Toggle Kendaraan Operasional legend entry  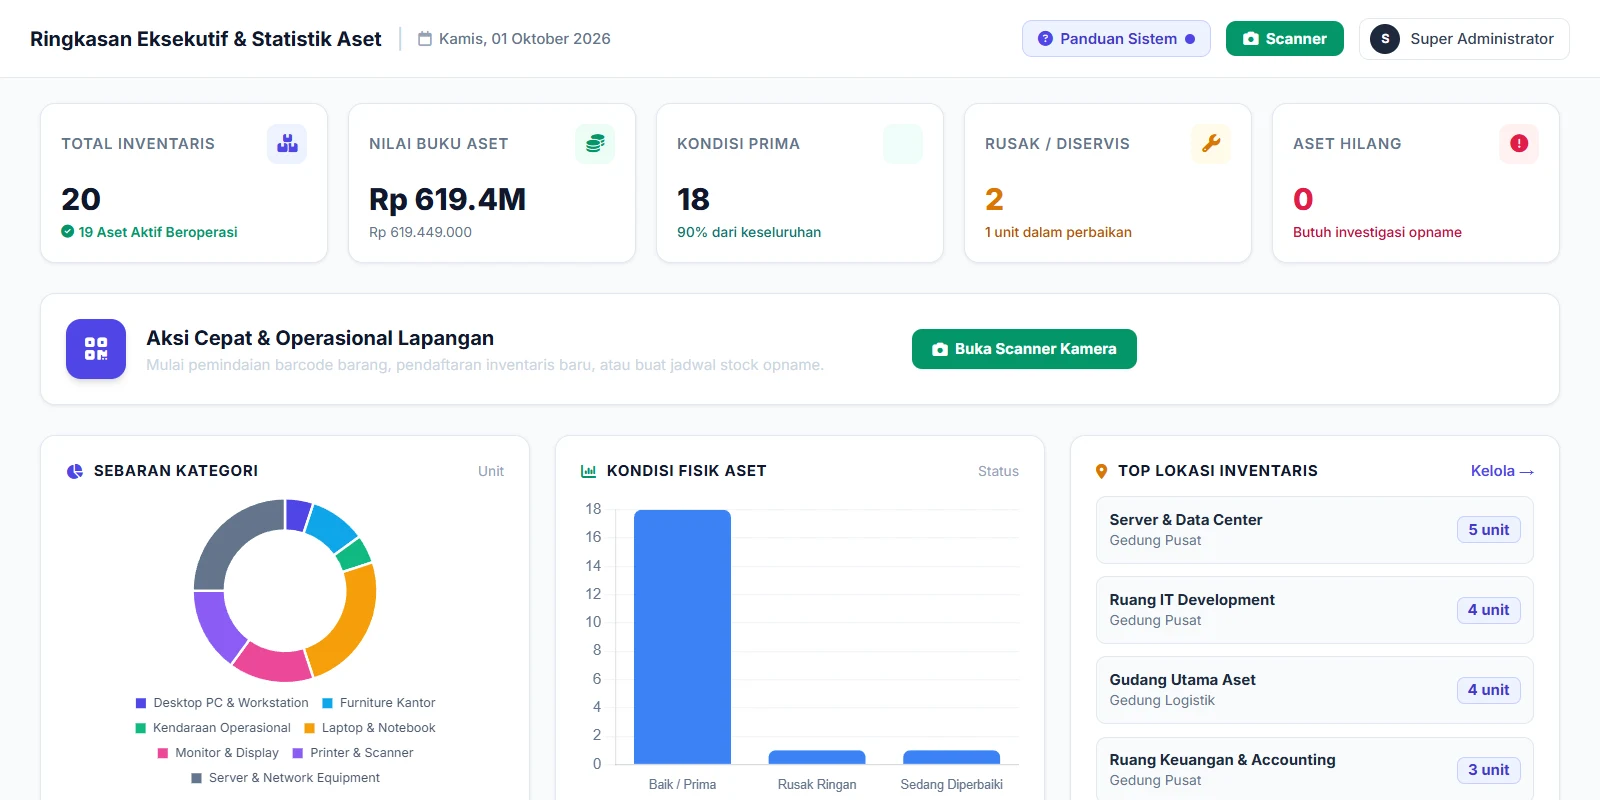pos(213,728)
